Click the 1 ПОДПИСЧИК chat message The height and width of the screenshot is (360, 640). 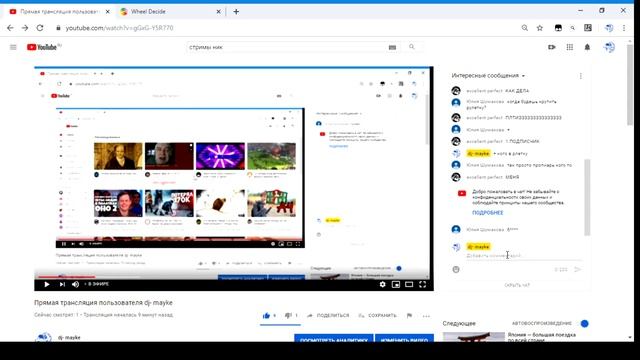tap(502, 141)
